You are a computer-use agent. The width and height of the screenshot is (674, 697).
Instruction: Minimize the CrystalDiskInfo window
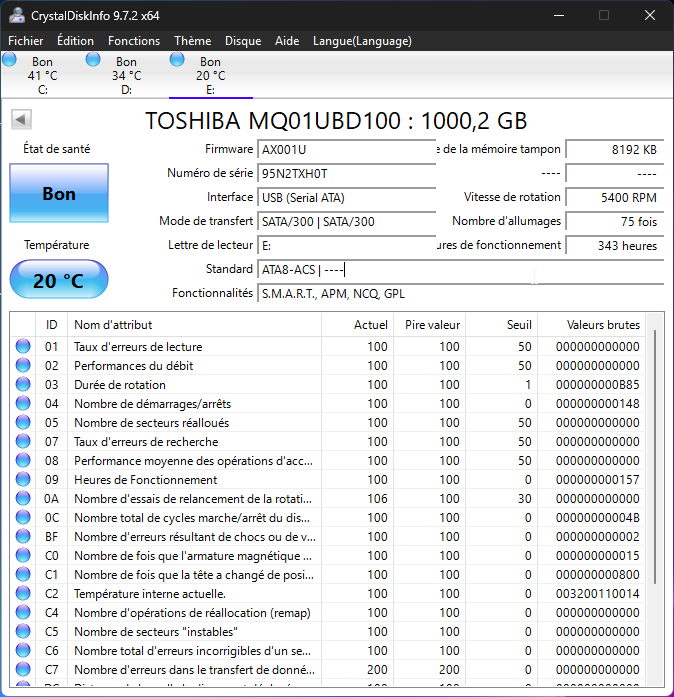(x=559, y=16)
